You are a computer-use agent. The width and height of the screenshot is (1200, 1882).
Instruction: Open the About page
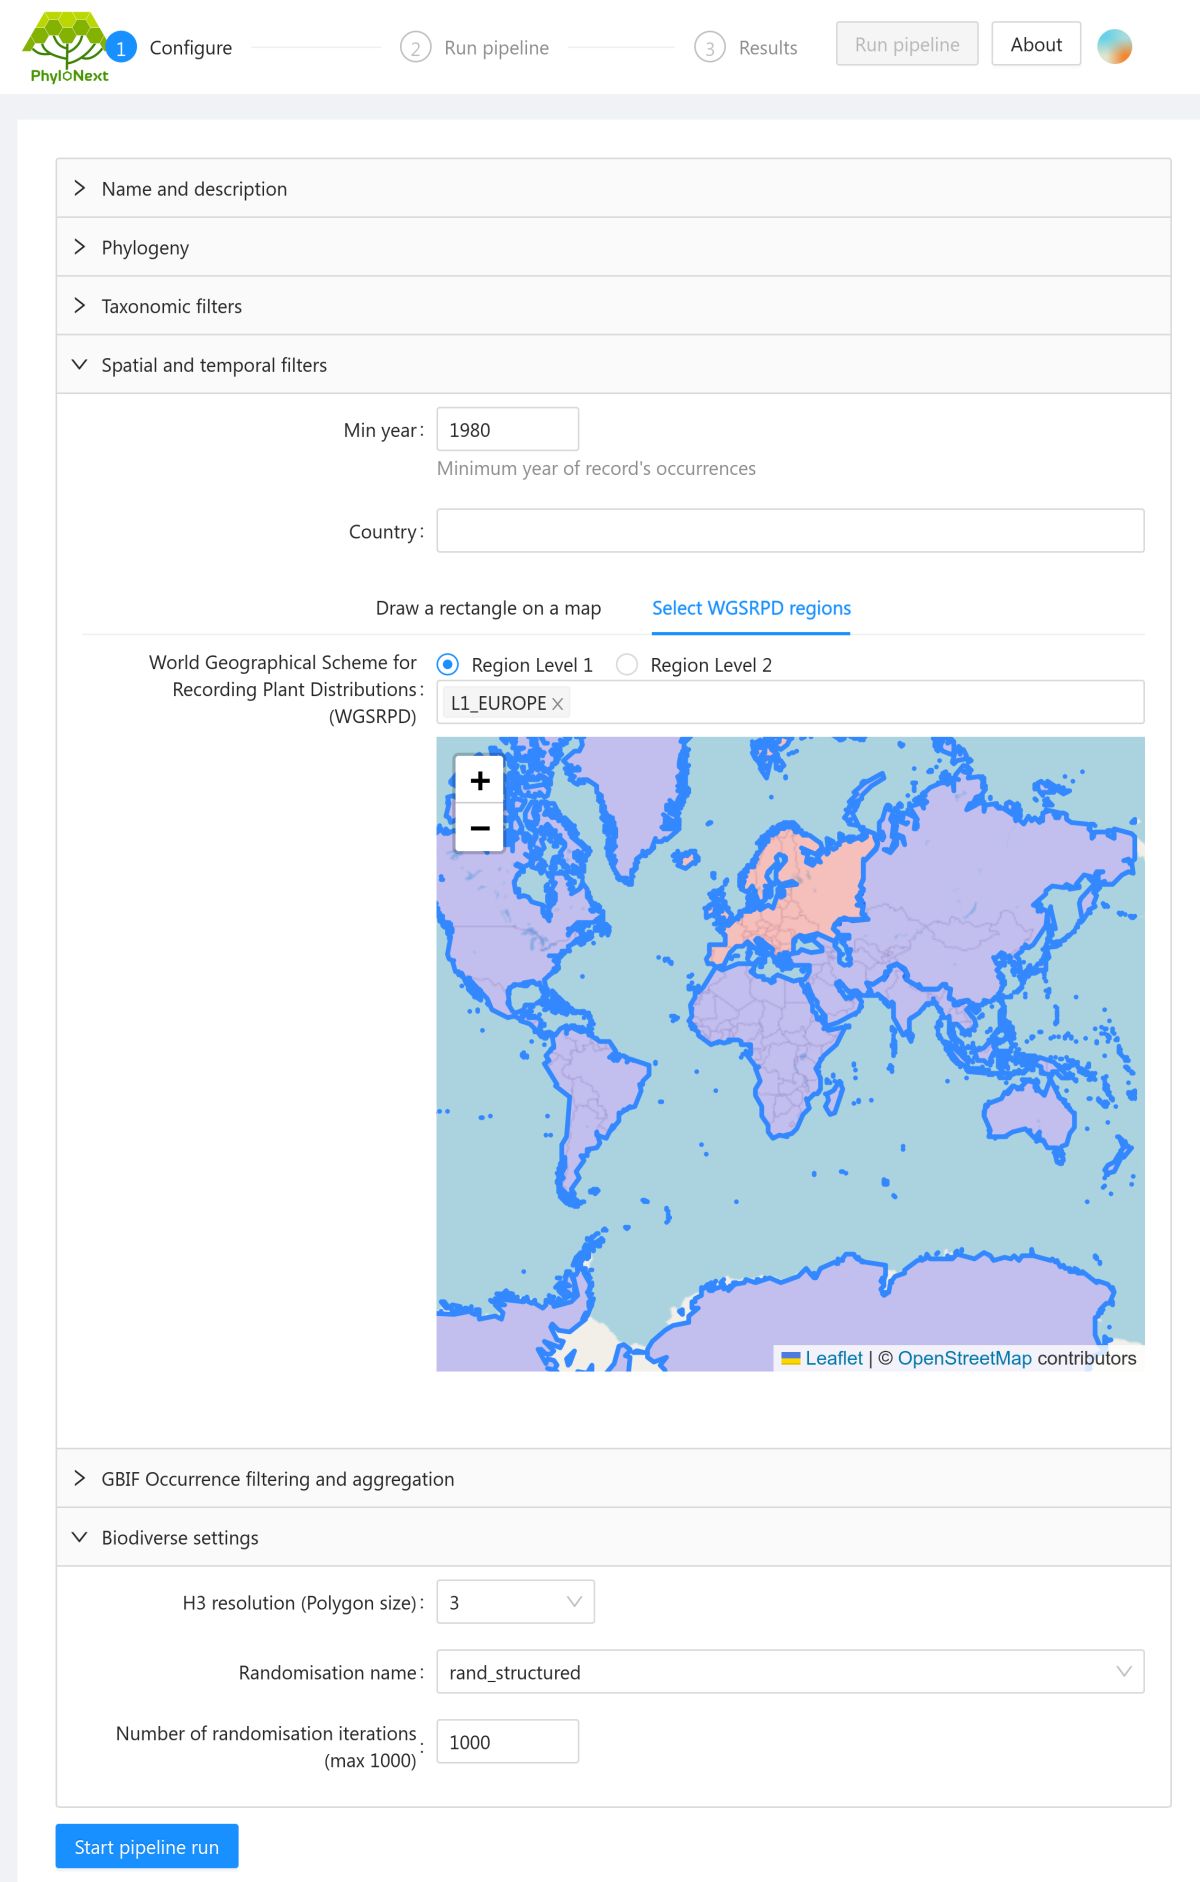1036,44
